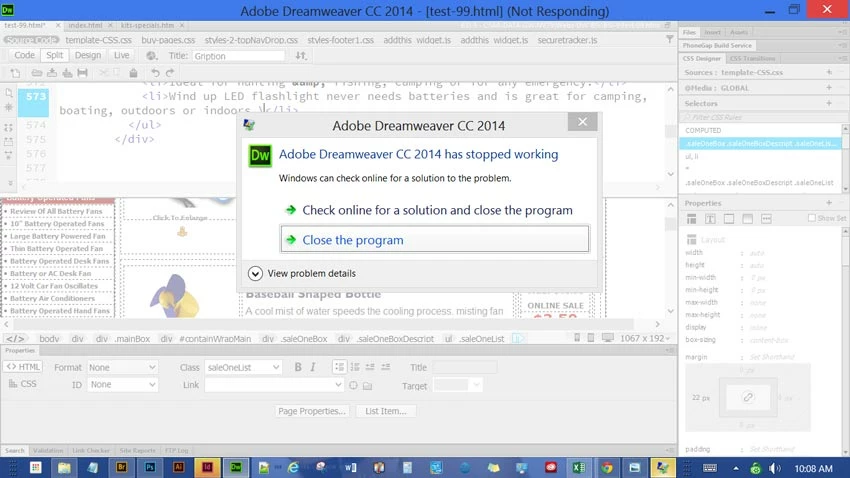
Task: Open the window size 1067 x 192 dropdown
Action: (645, 338)
